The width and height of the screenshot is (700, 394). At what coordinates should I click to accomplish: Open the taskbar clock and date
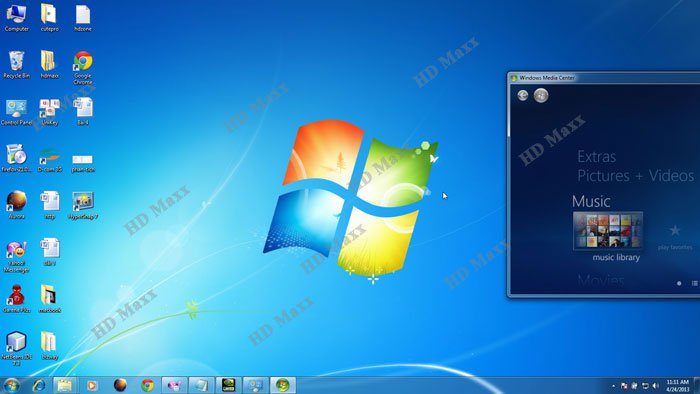(678, 386)
